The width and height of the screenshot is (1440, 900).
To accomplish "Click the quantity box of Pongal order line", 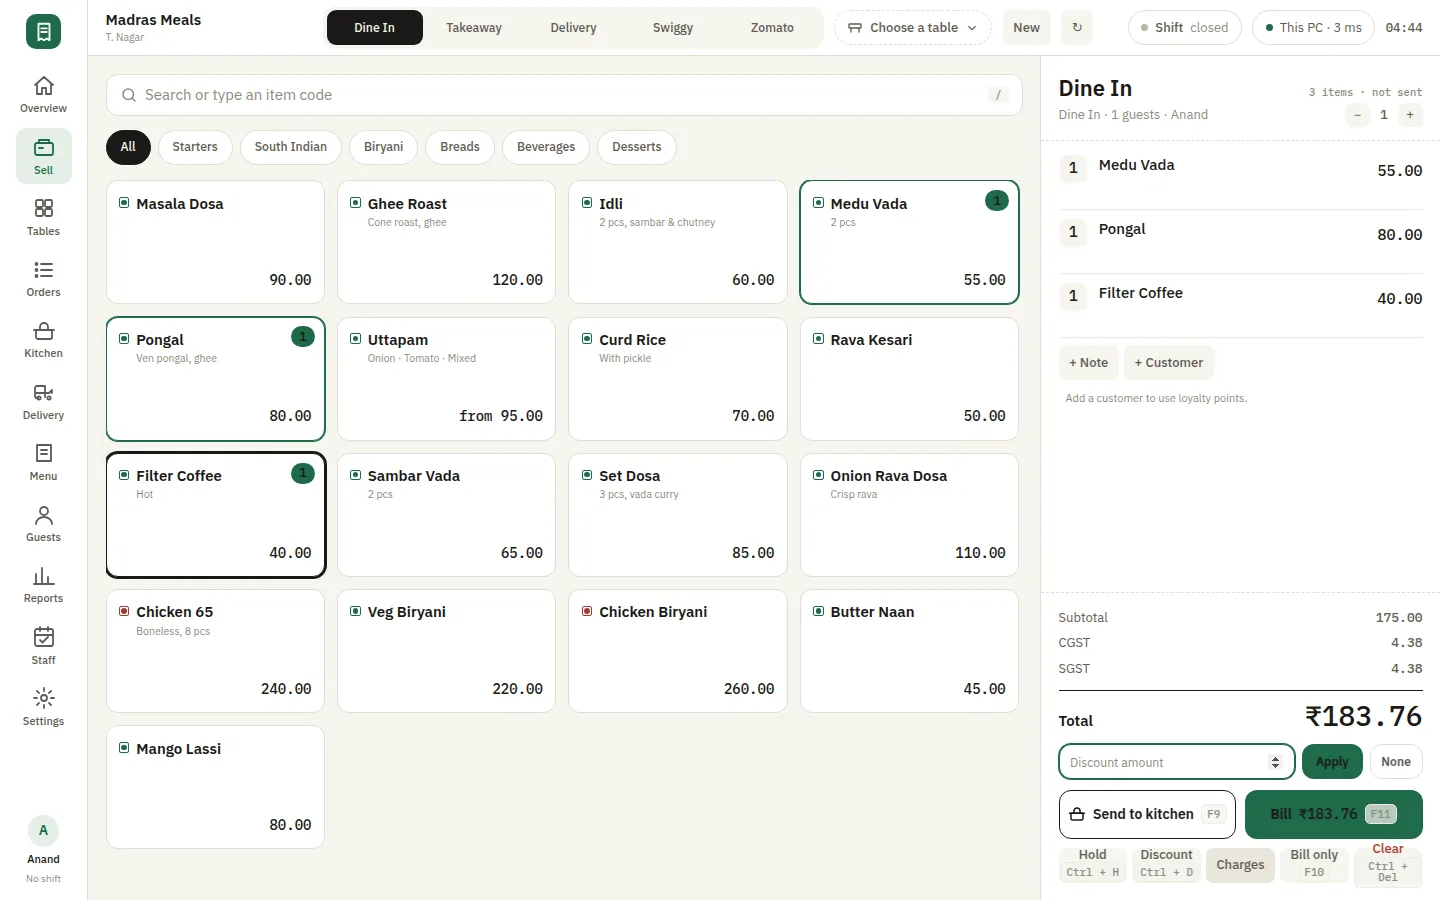I will coord(1073,232).
